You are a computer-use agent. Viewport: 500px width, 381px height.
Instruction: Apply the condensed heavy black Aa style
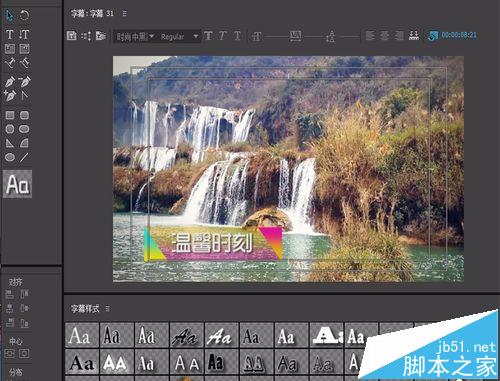[x=222, y=362]
